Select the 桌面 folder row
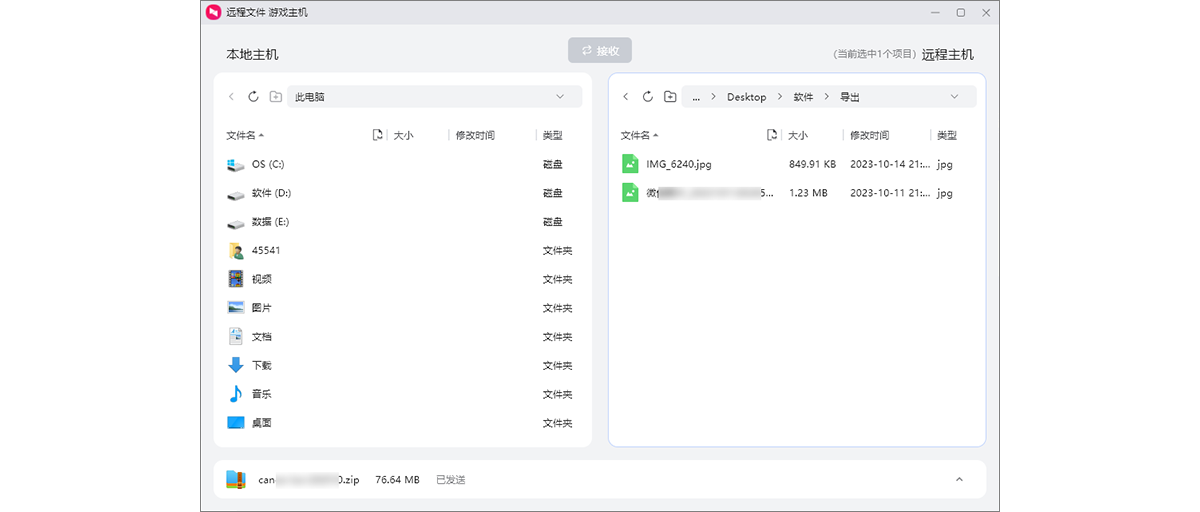This screenshot has width=1200, height=512. tap(402, 423)
